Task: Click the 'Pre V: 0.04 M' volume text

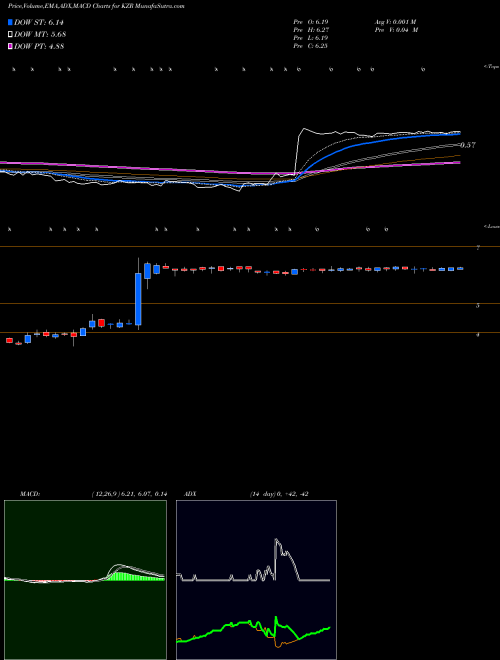Action: 396,30
